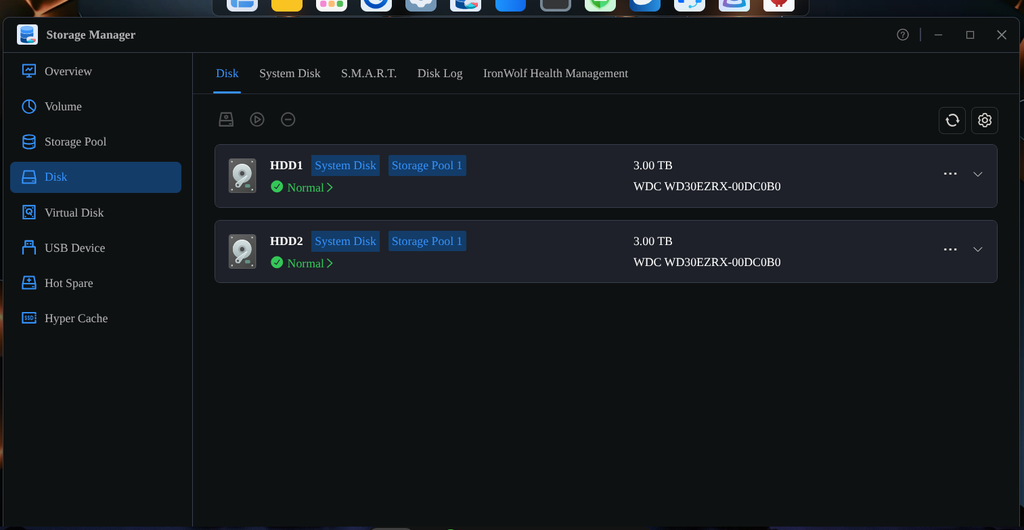Screen dimensions: 1024x530
Task: Go to USB Device in sidebar
Action: pos(95,247)
